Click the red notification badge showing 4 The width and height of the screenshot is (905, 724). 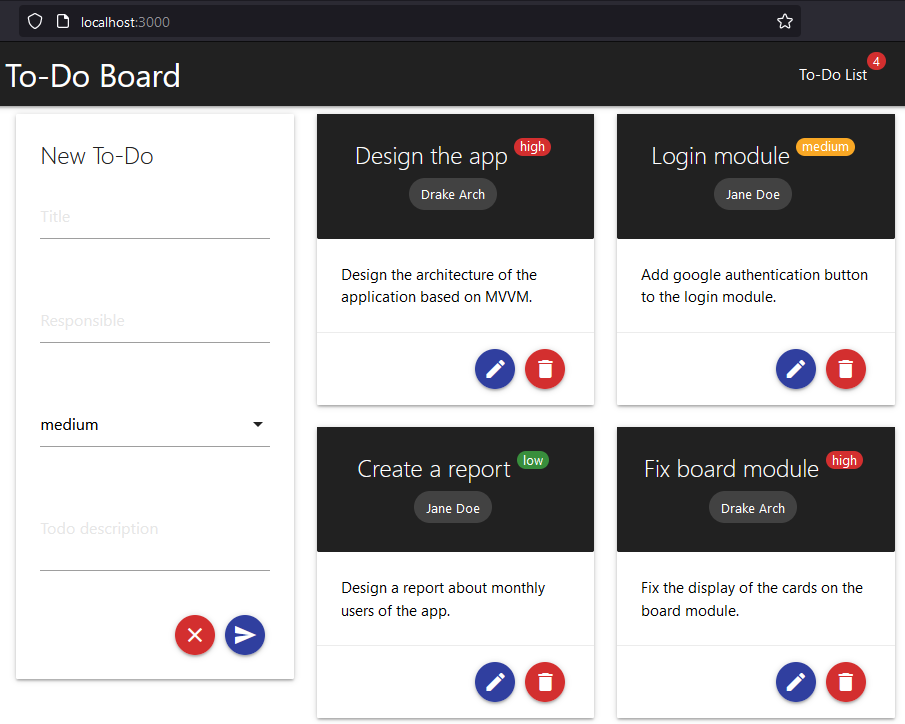coord(876,60)
